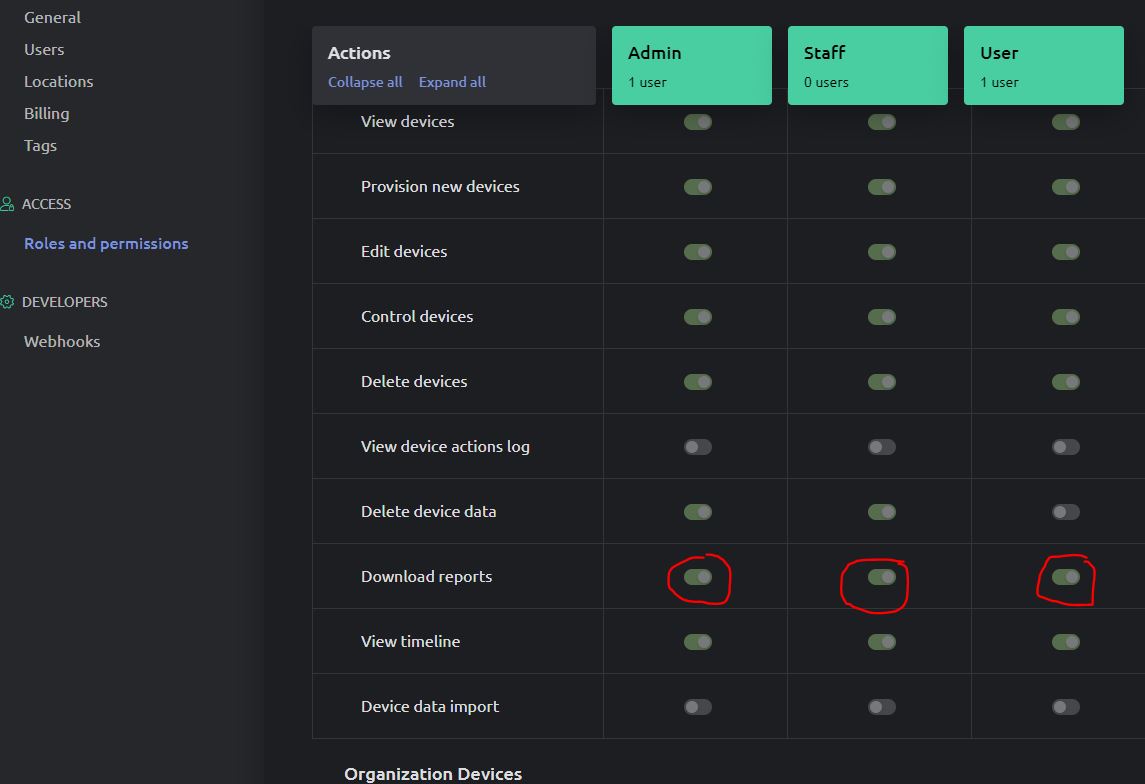Screen dimensions: 1145x784
Task: Enable View device actions log for Admin
Action: pyautogui.click(x=698, y=447)
